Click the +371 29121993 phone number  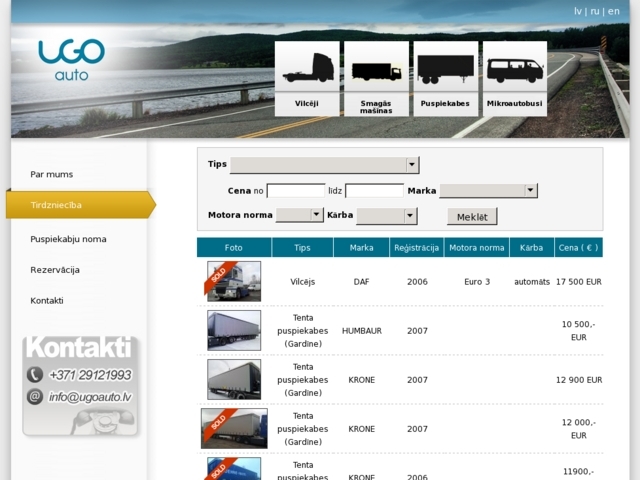click(90, 375)
